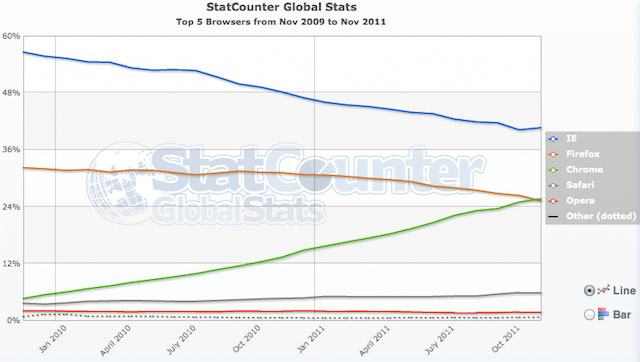Click the Other (dotted) legend label
Viewport: 640px width, 362px height.
coord(601,216)
